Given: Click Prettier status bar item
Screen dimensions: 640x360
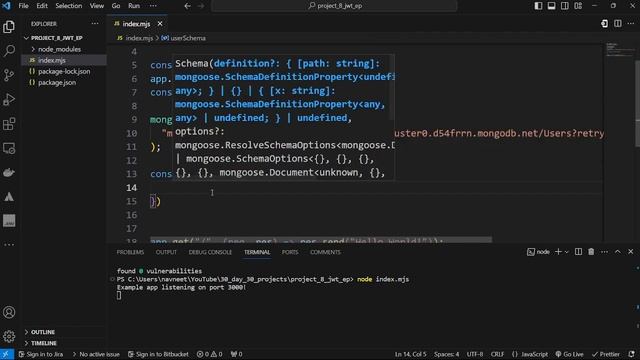Looking at the screenshot, I should coord(606,354).
